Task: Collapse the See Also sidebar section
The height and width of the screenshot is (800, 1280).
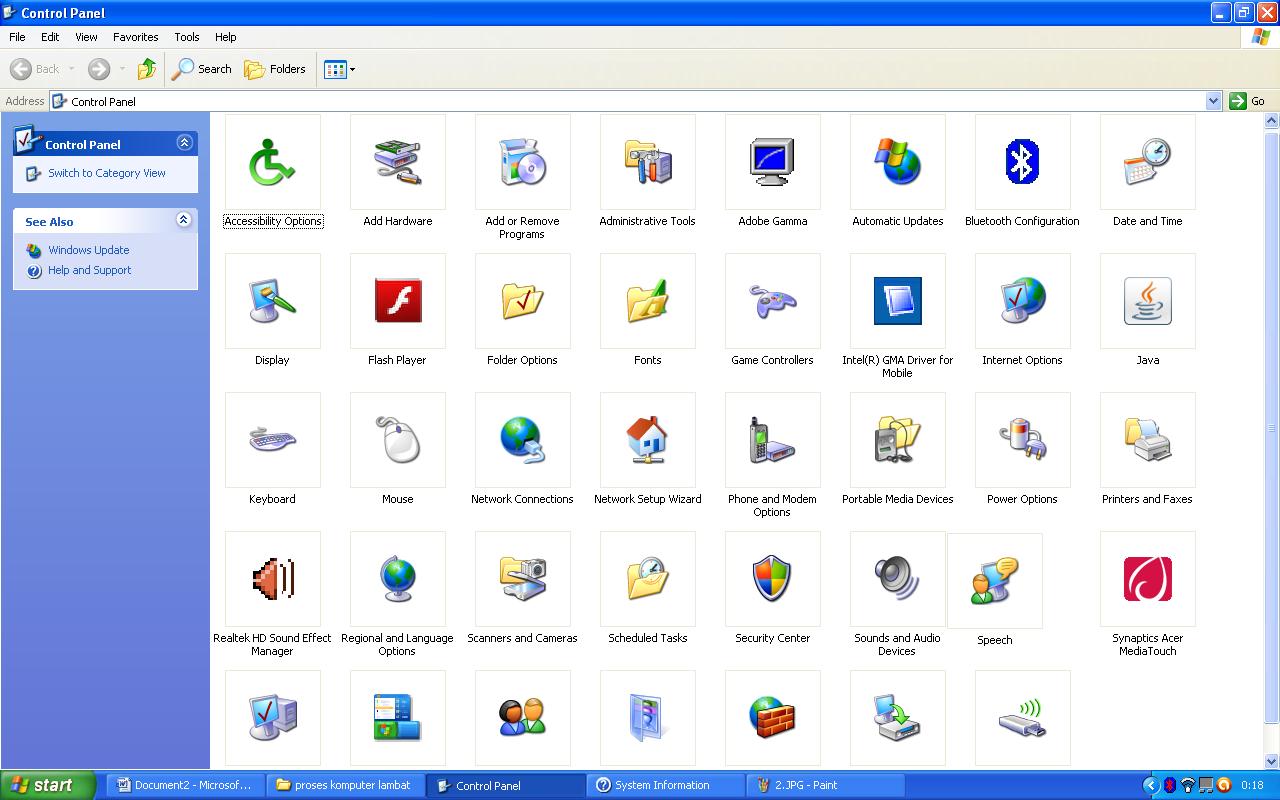Action: pyautogui.click(x=184, y=220)
